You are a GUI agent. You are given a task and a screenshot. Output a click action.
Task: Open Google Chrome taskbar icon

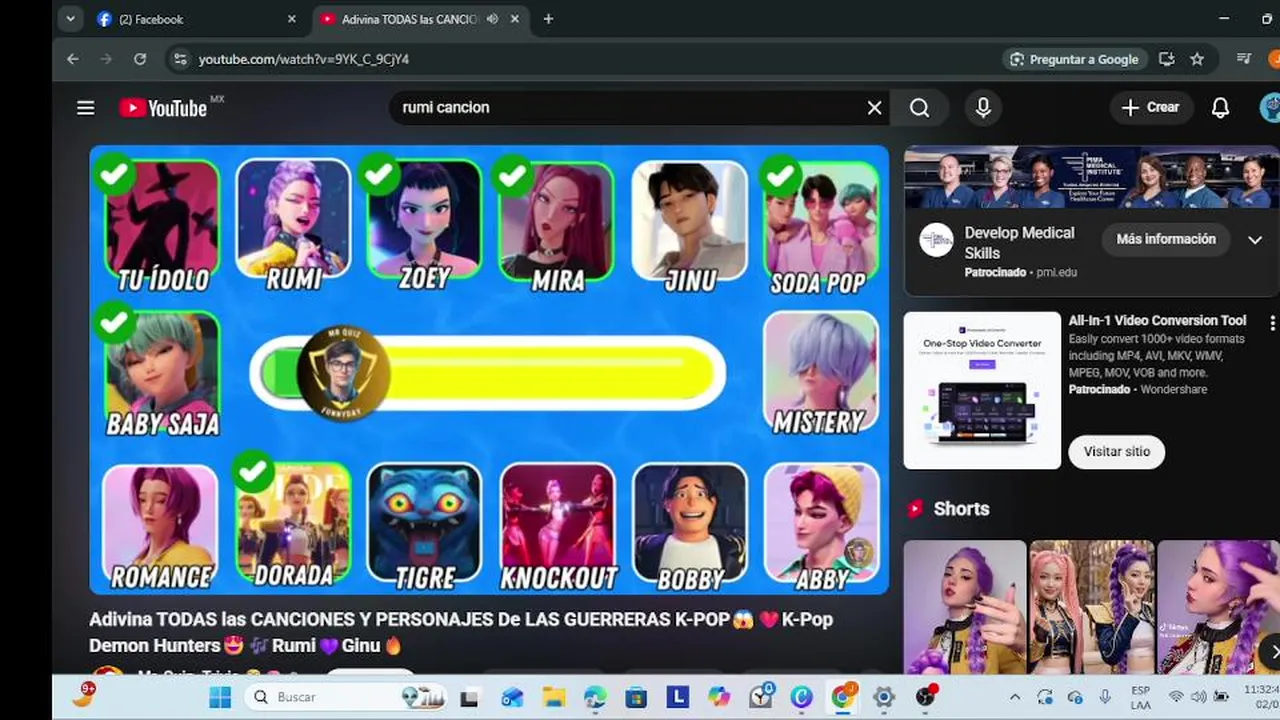[x=843, y=696]
